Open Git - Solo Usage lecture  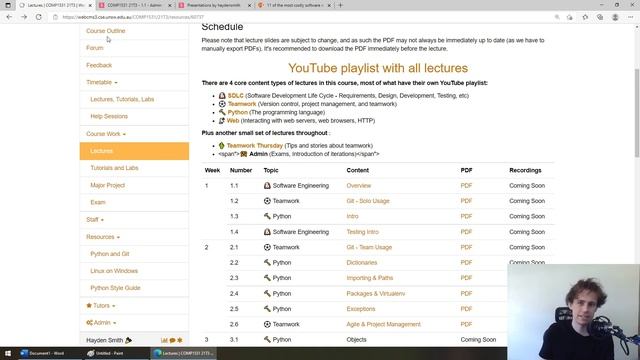click(x=368, y=201)
